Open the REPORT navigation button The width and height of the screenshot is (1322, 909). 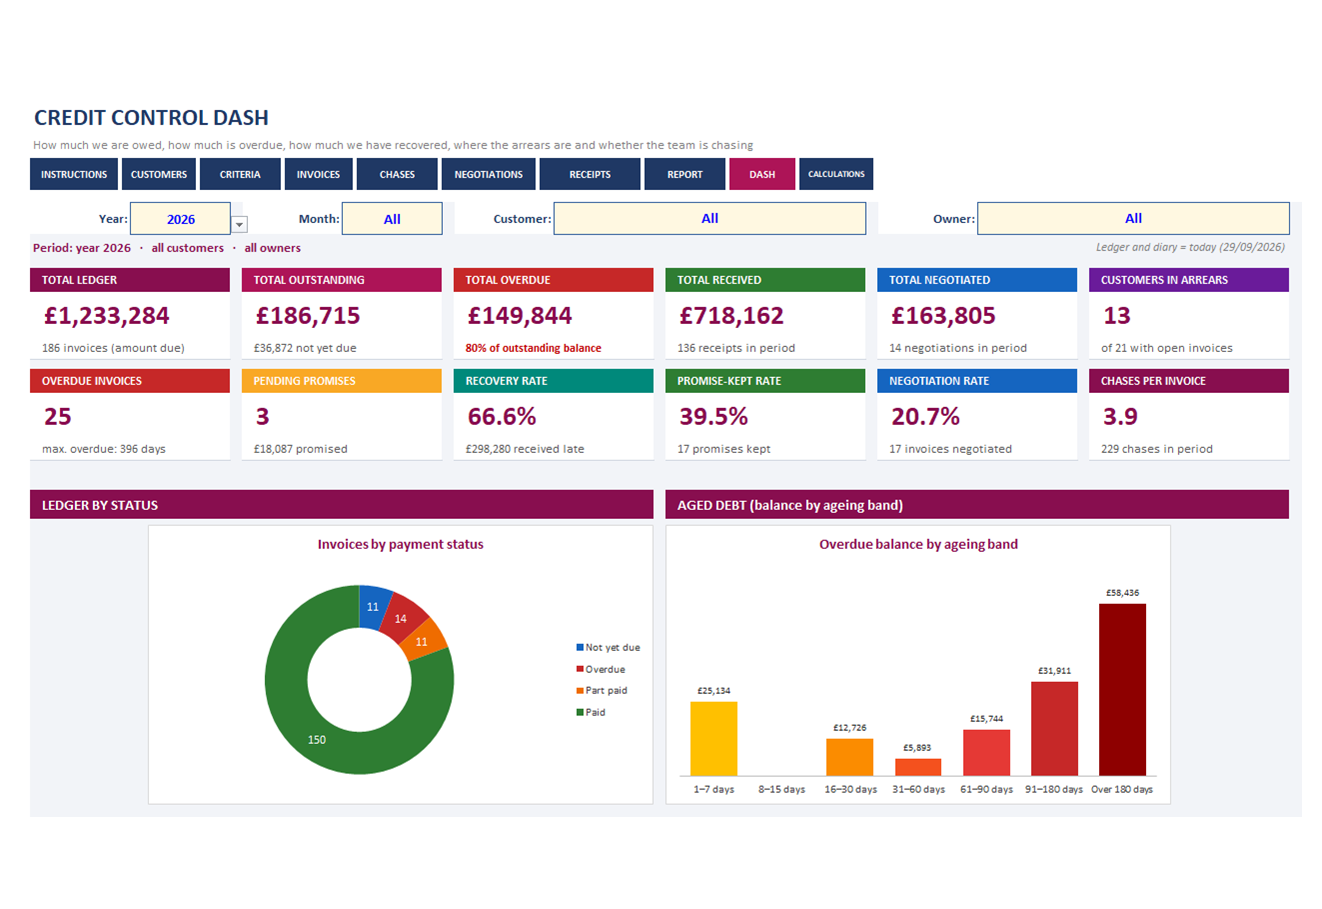pos(685,174)
